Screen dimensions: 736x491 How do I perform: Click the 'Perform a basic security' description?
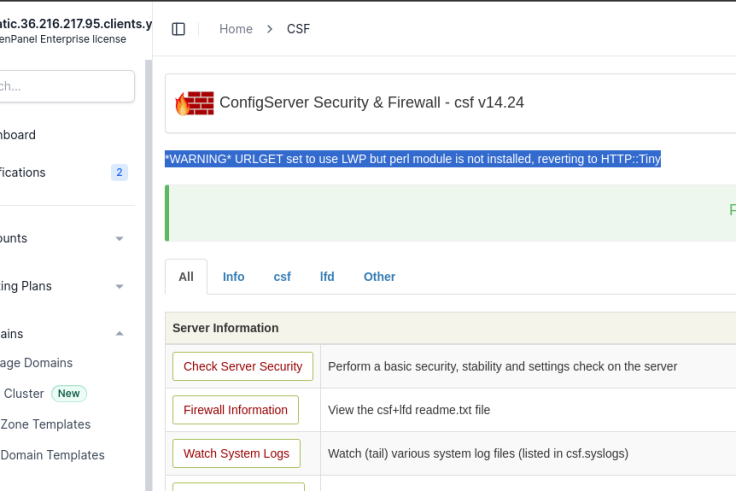(x=502, y=366)
